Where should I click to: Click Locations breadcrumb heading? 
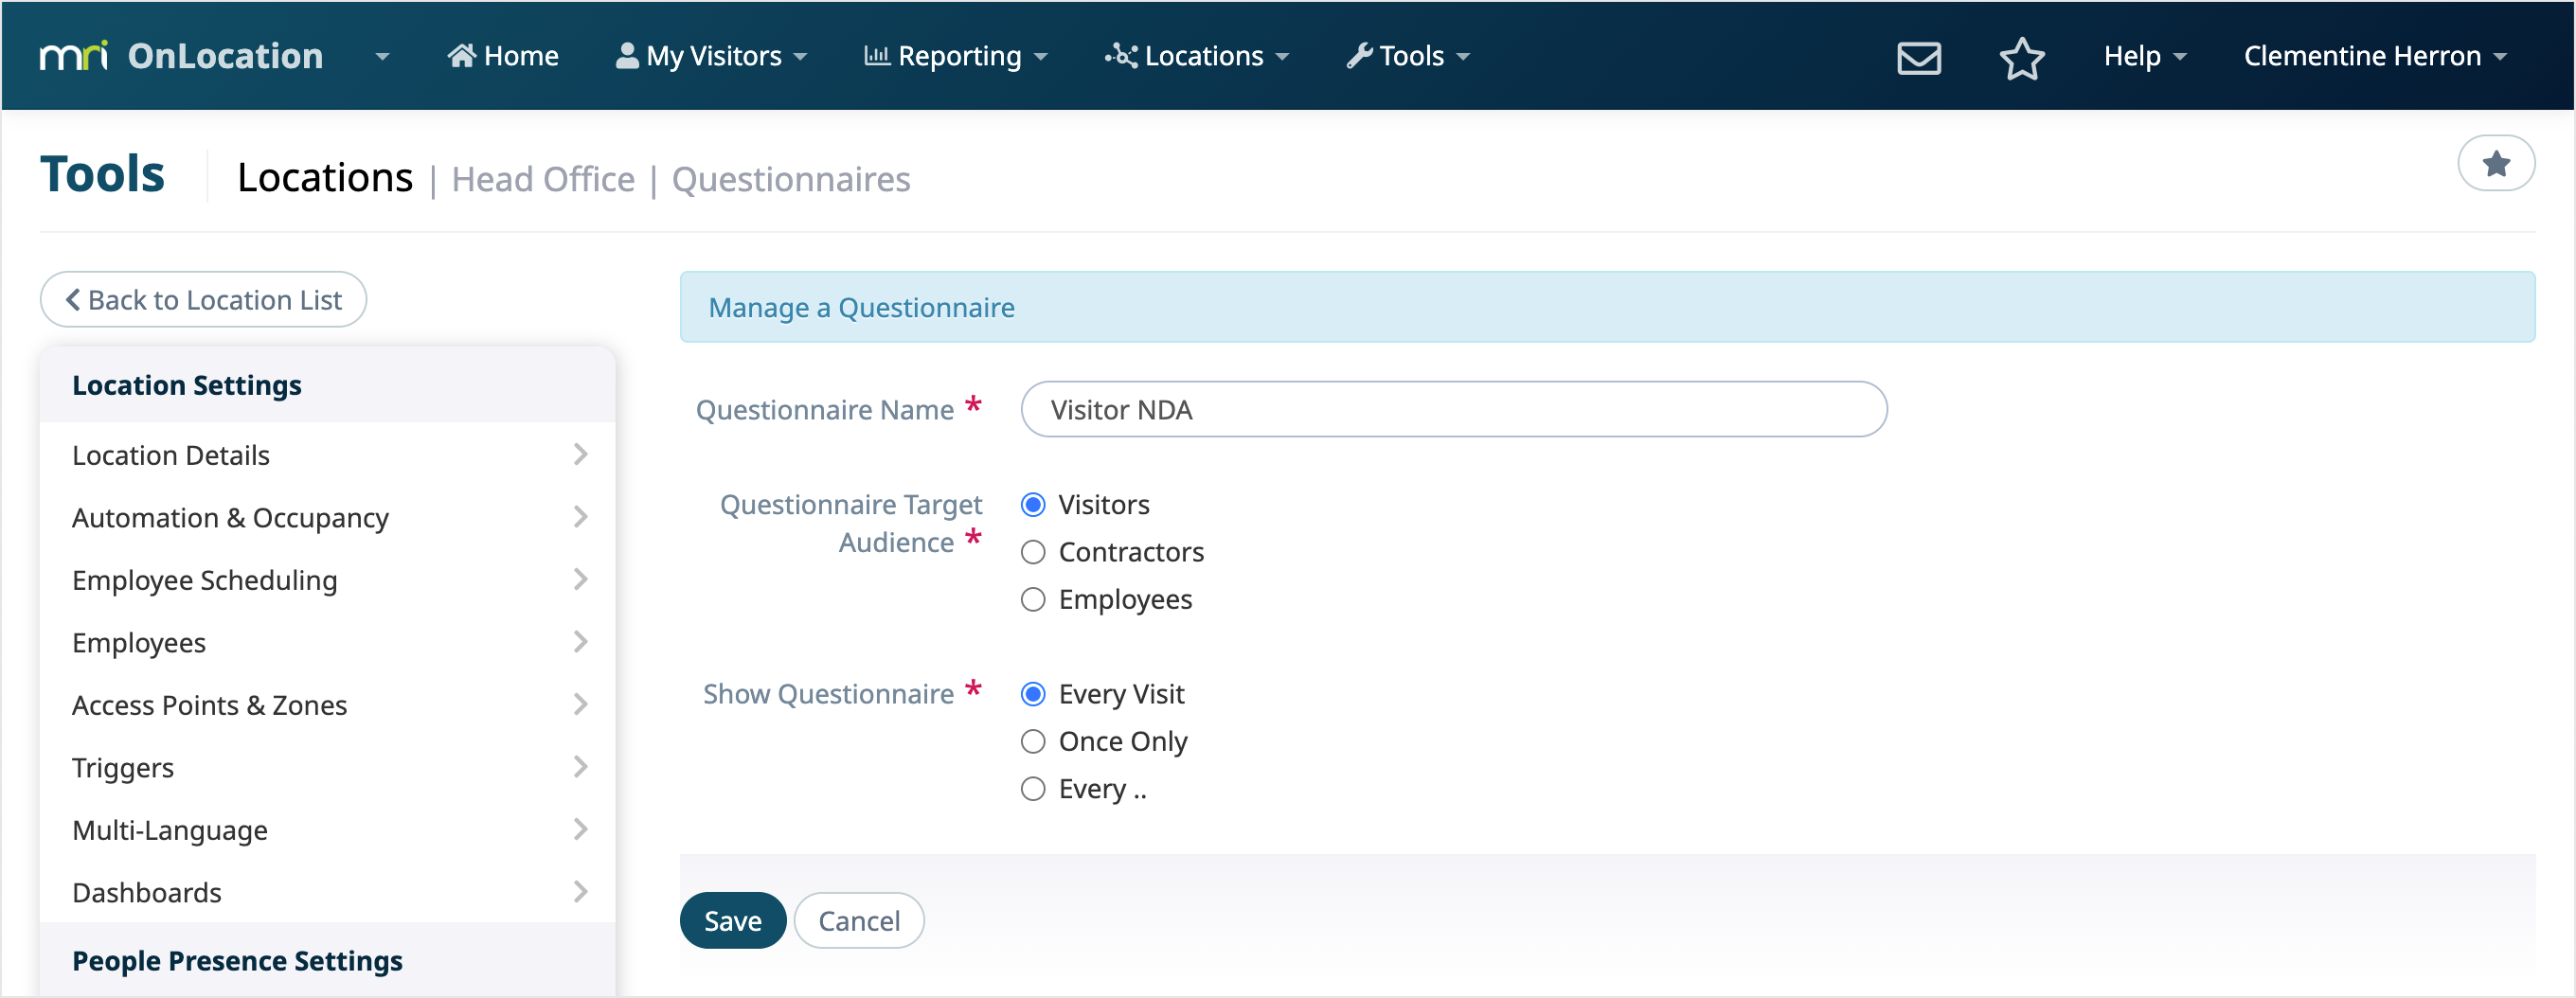point(325,177)
